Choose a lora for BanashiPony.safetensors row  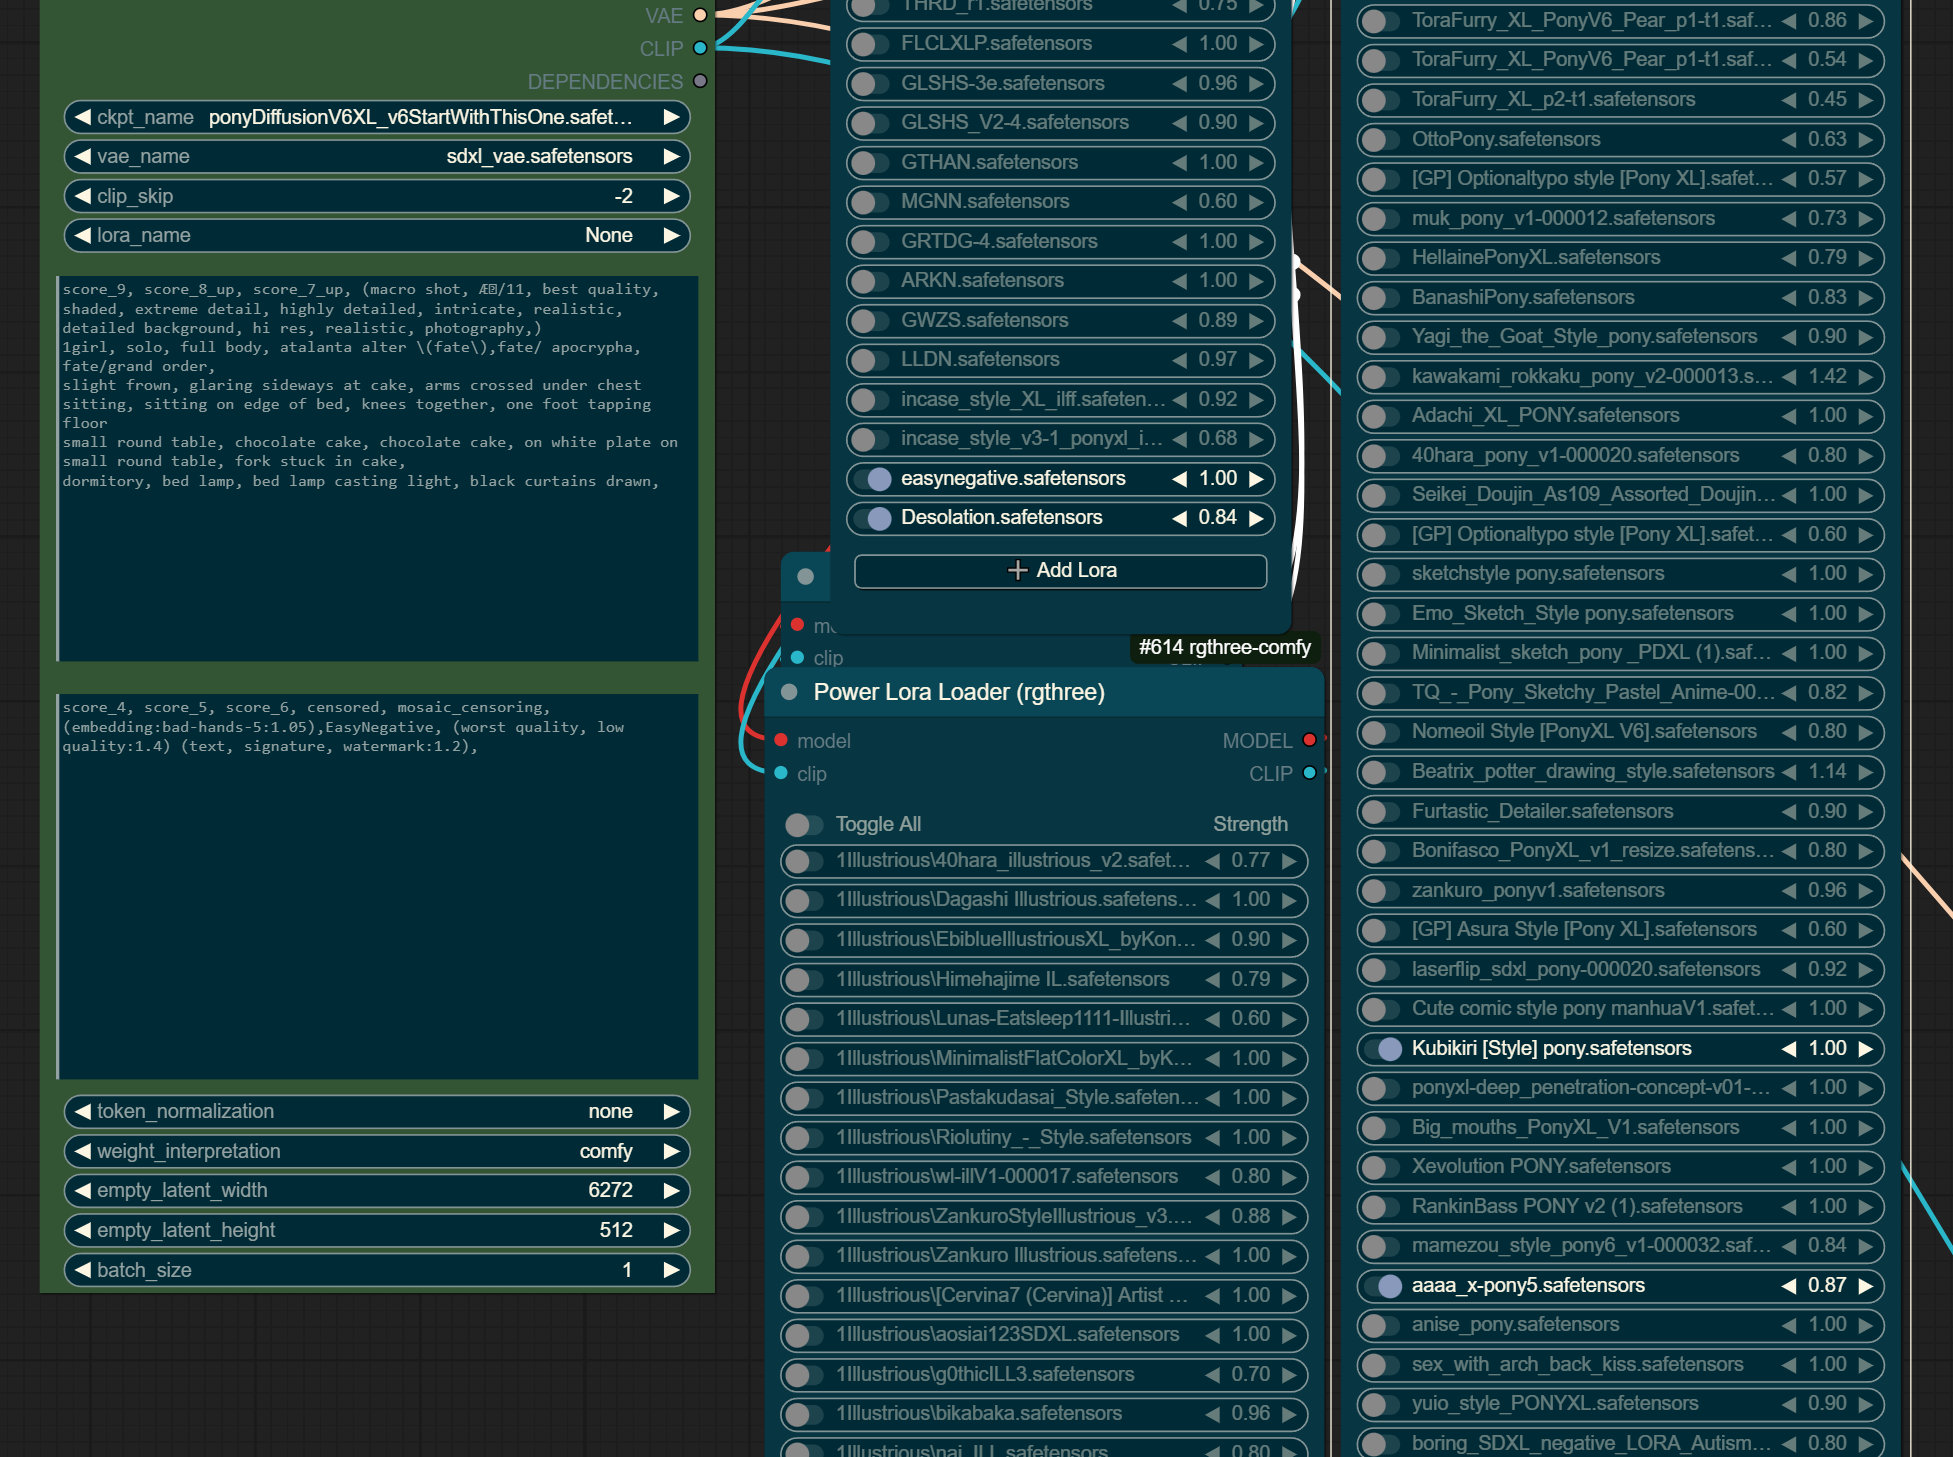pyautogui.click(x=1523, y=297)
